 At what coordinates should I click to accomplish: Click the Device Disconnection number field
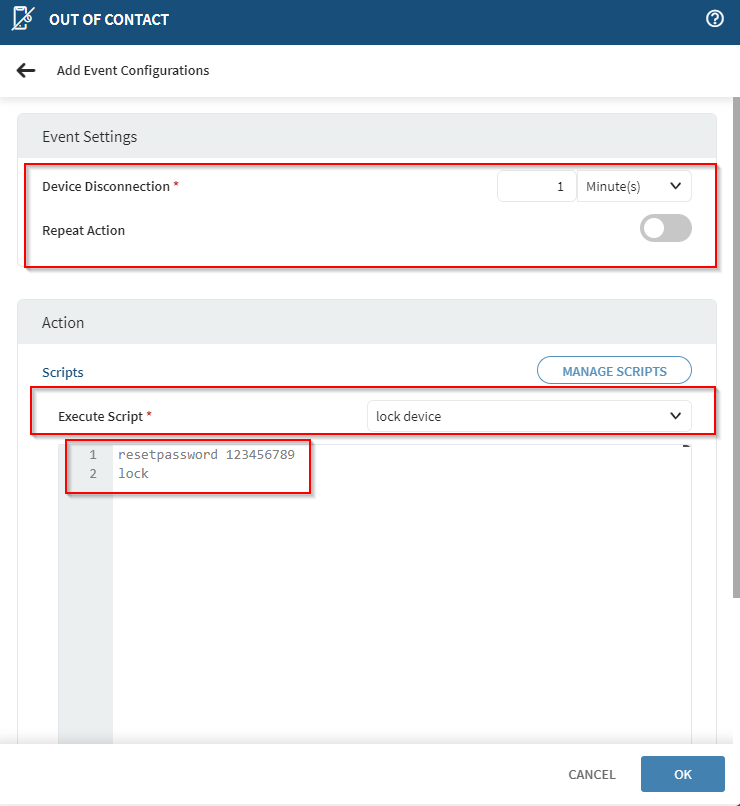536,186
